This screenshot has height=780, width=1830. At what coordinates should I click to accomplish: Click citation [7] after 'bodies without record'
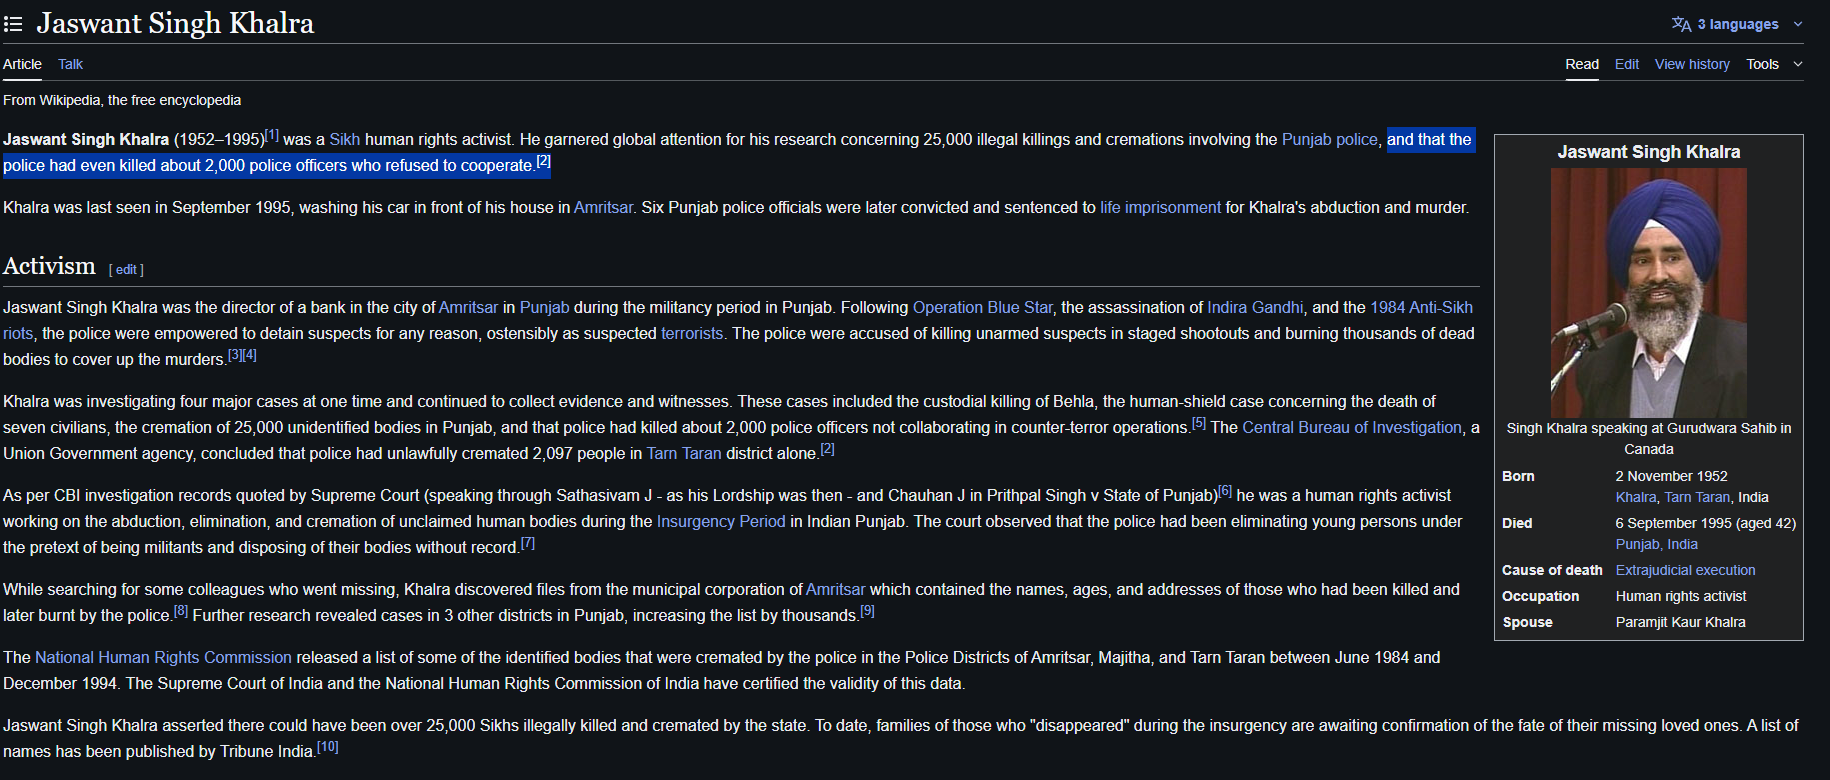click(528, 543)
